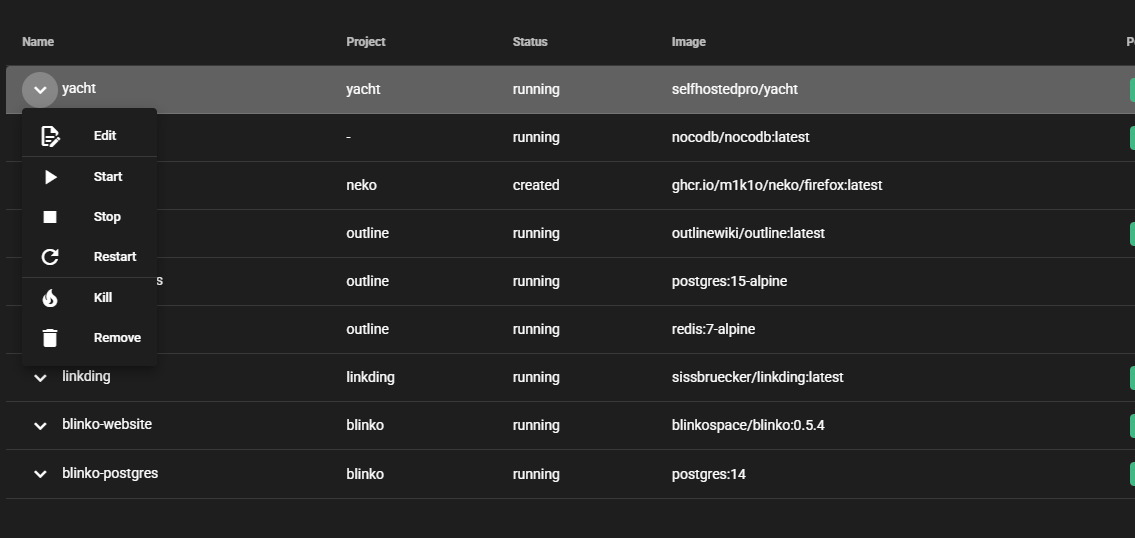Collapse the yacht row chevron

click(x=40, y=90)
